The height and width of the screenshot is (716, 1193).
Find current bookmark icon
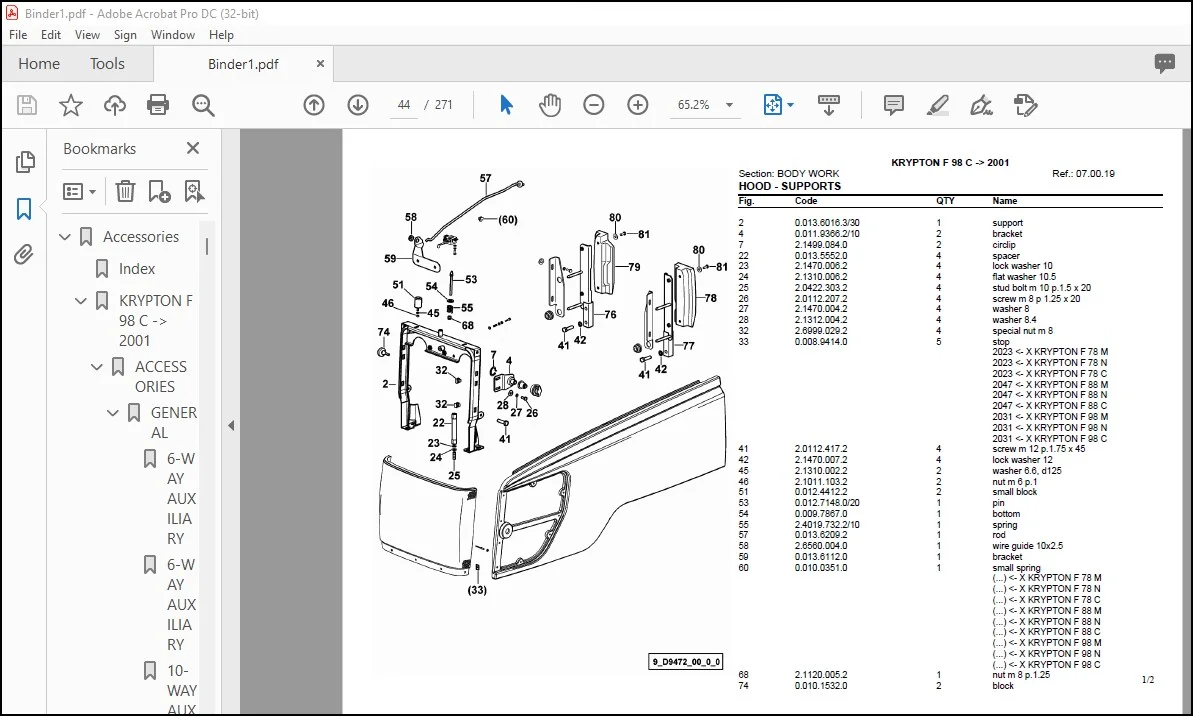click(194, 191)
